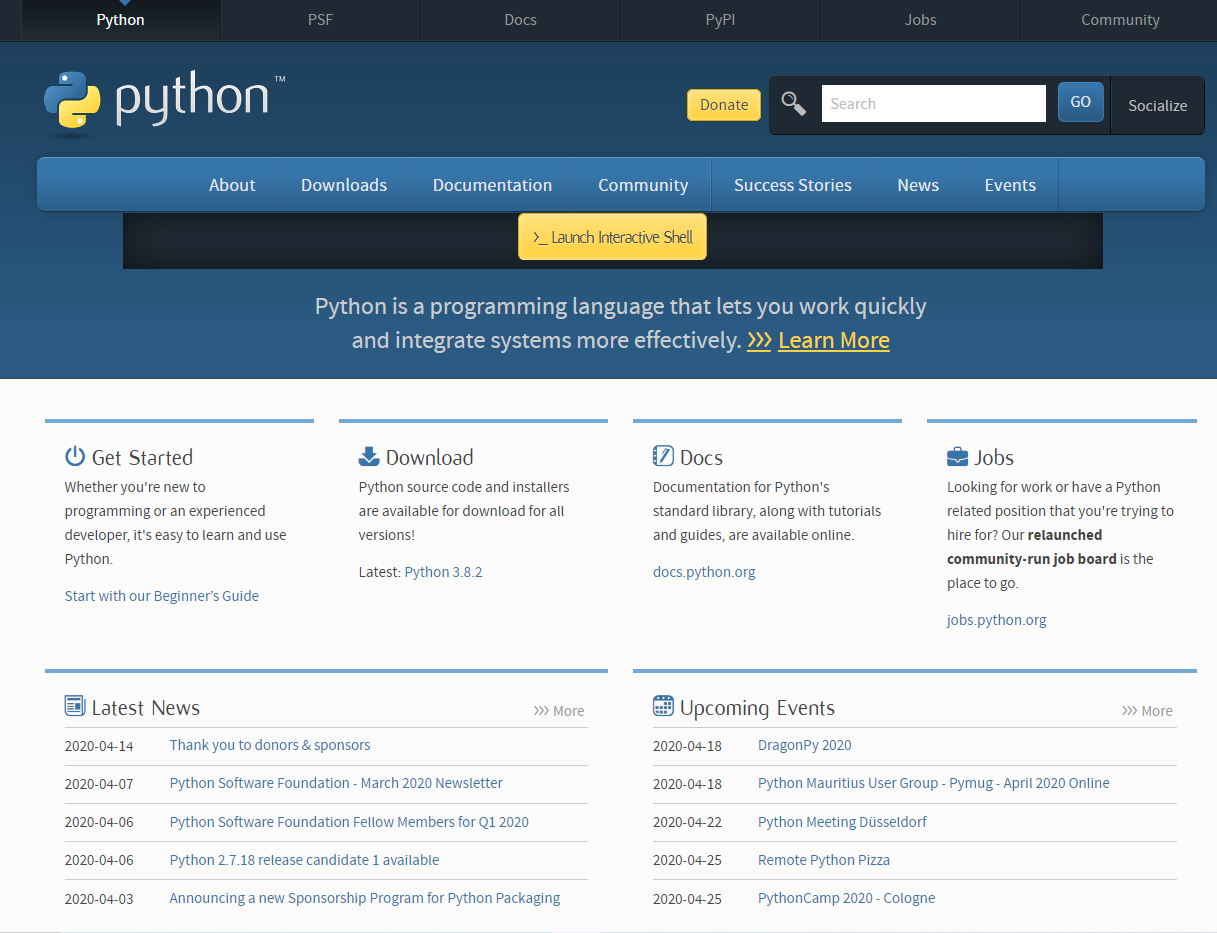
Task: Open the March 2020 Newsletter article
Action: tap(336, 783)
